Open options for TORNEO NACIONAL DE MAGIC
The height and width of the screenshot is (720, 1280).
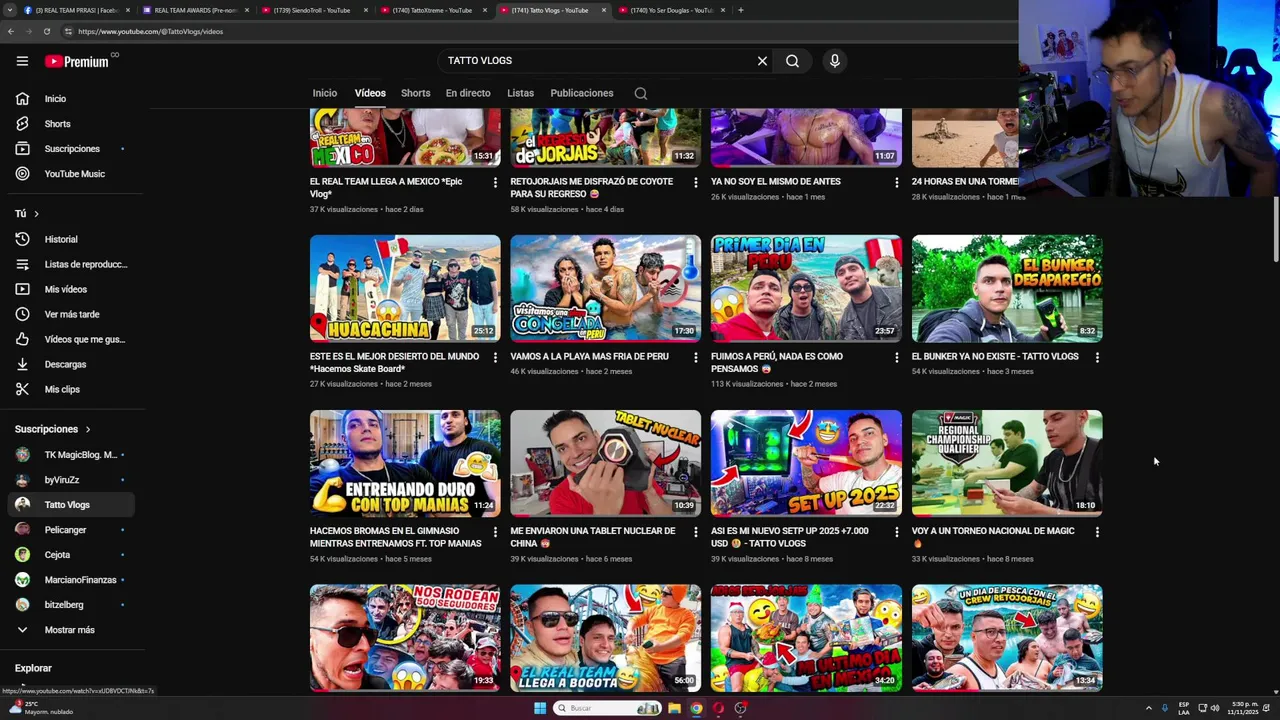point(1097,533)
